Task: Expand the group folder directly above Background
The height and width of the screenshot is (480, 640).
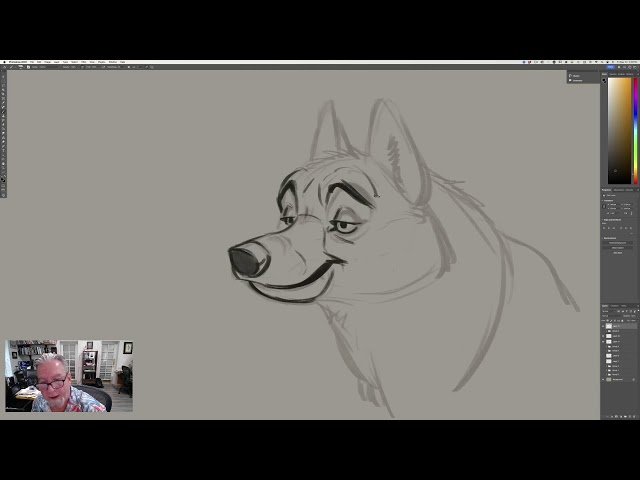Action: point(607,375)
